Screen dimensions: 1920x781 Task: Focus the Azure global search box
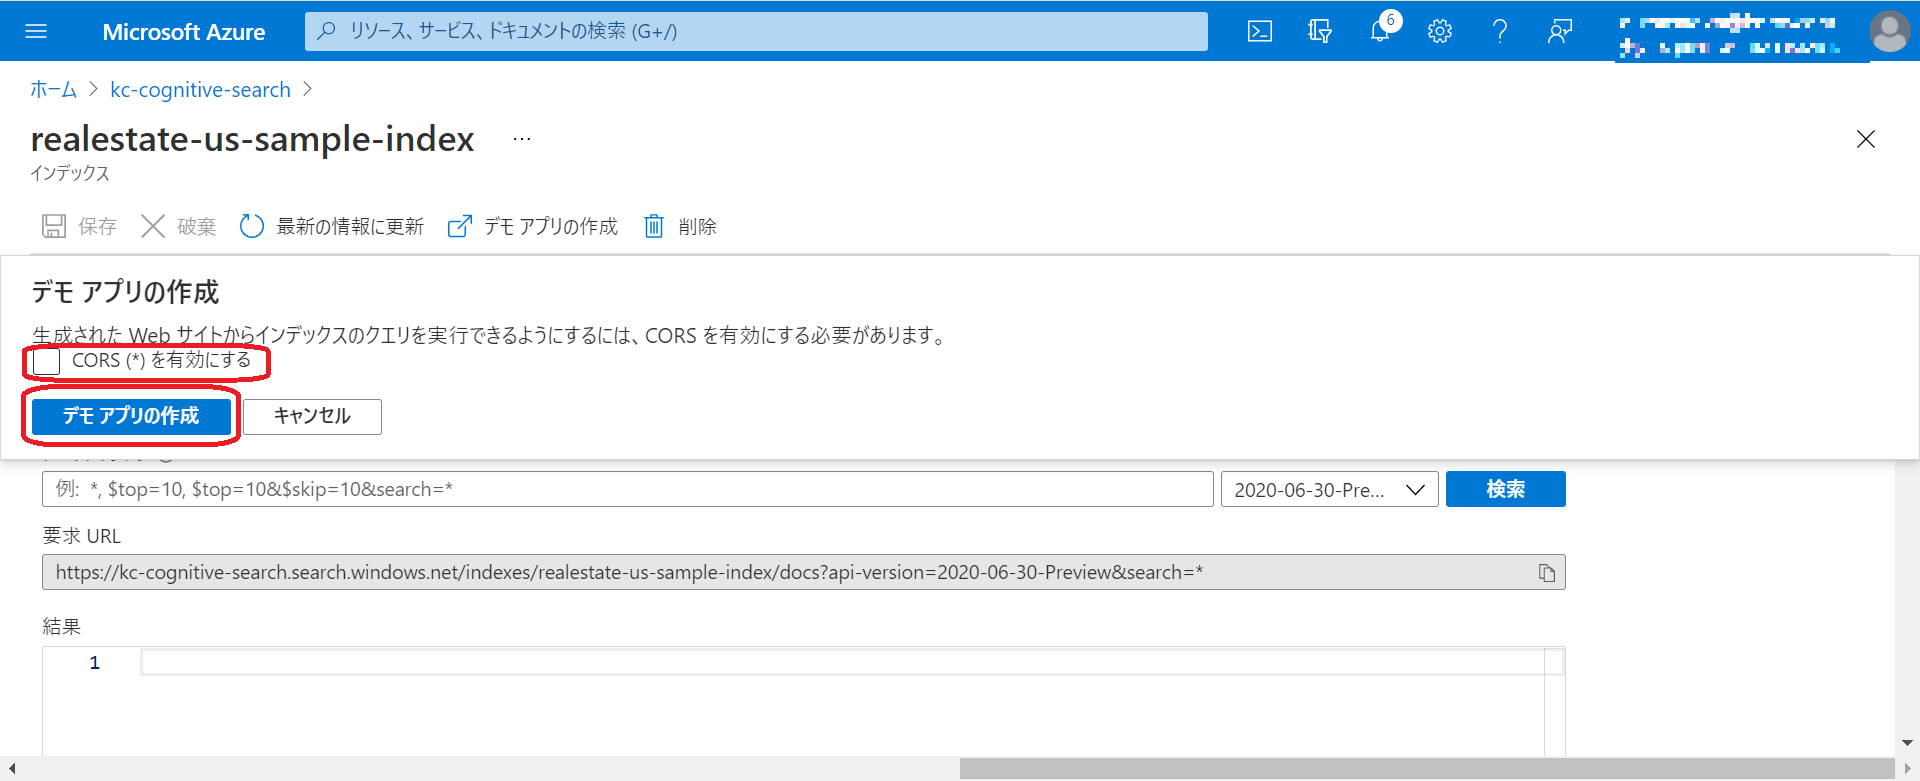(756, 31)
